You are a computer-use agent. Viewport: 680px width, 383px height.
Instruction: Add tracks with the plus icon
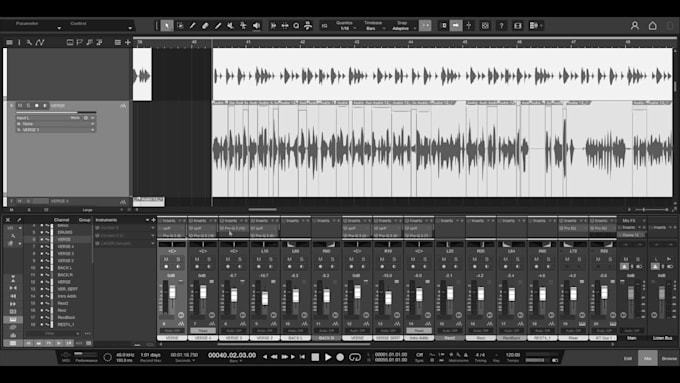coord(128,42)
